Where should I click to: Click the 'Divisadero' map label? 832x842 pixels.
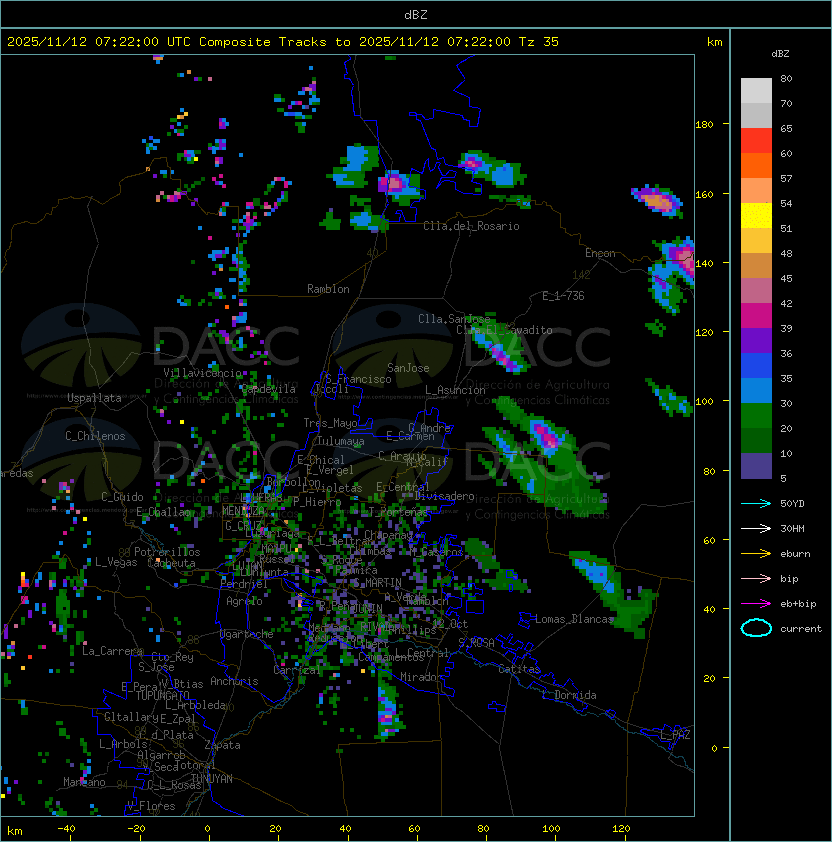[x=445, y=496]
